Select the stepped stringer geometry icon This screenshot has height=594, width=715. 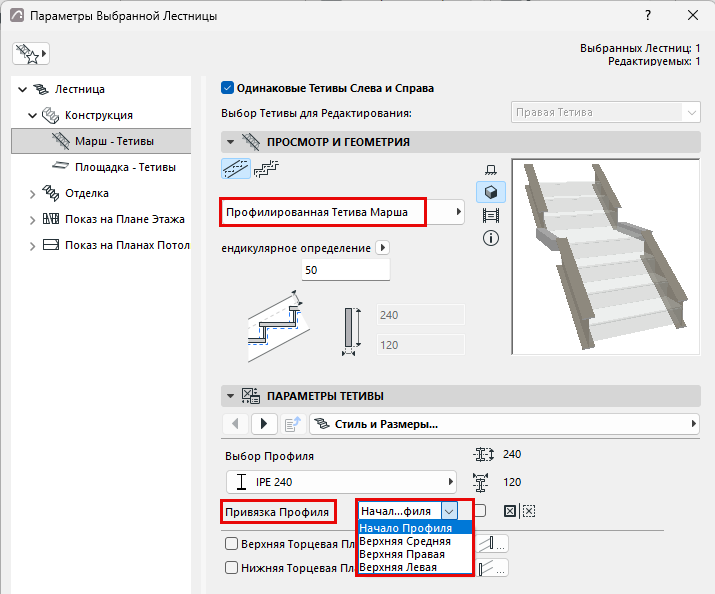[x=266, y=169]
